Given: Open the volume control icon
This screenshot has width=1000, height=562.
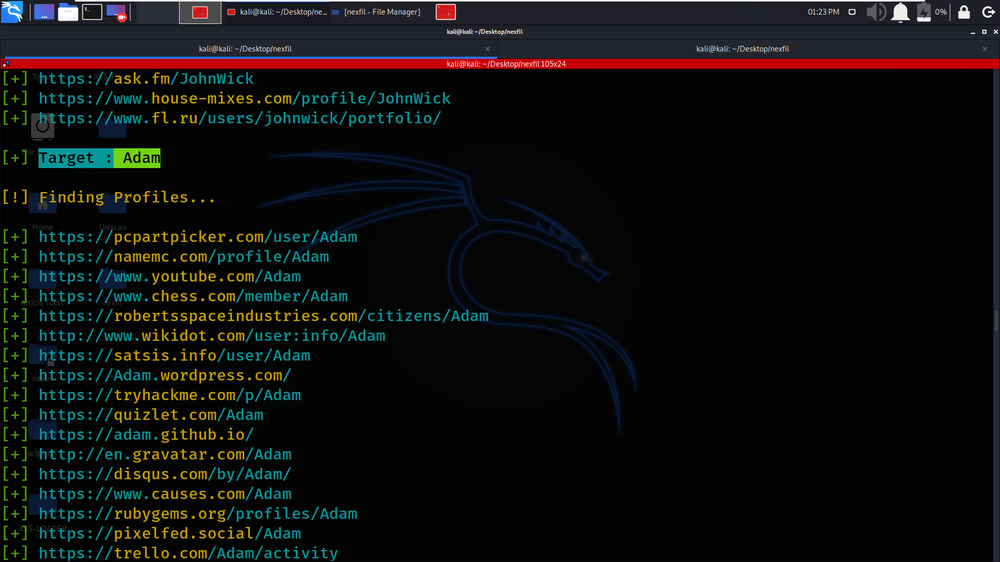Looking at the screenshot, I should pos(876,12).
